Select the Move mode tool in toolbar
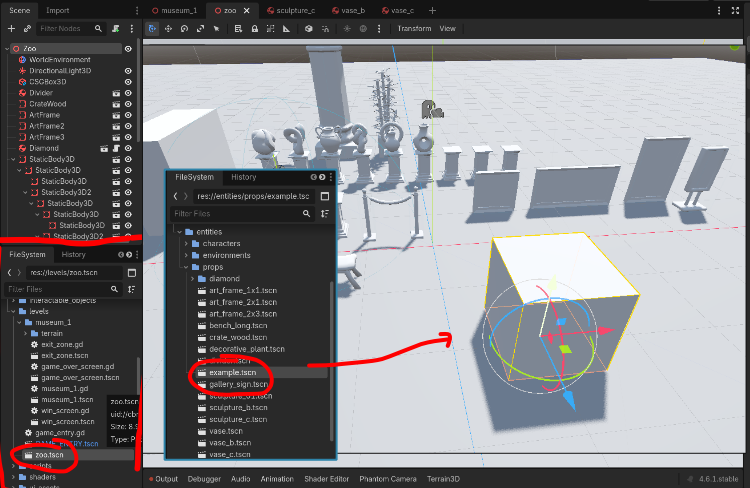Viewport: 750px width, 488px height. coord(167,29)
